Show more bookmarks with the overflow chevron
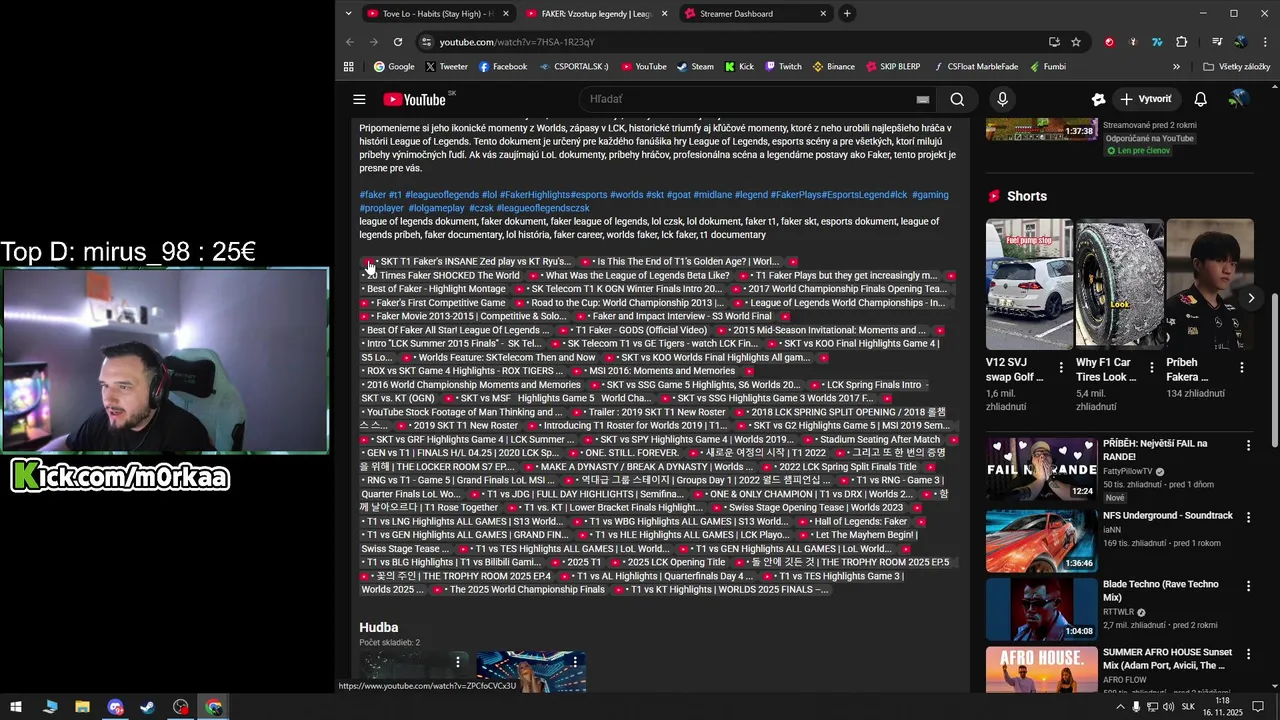Image resolution: width=1280 pixels, height=720 pixels. coord(1176,67)
